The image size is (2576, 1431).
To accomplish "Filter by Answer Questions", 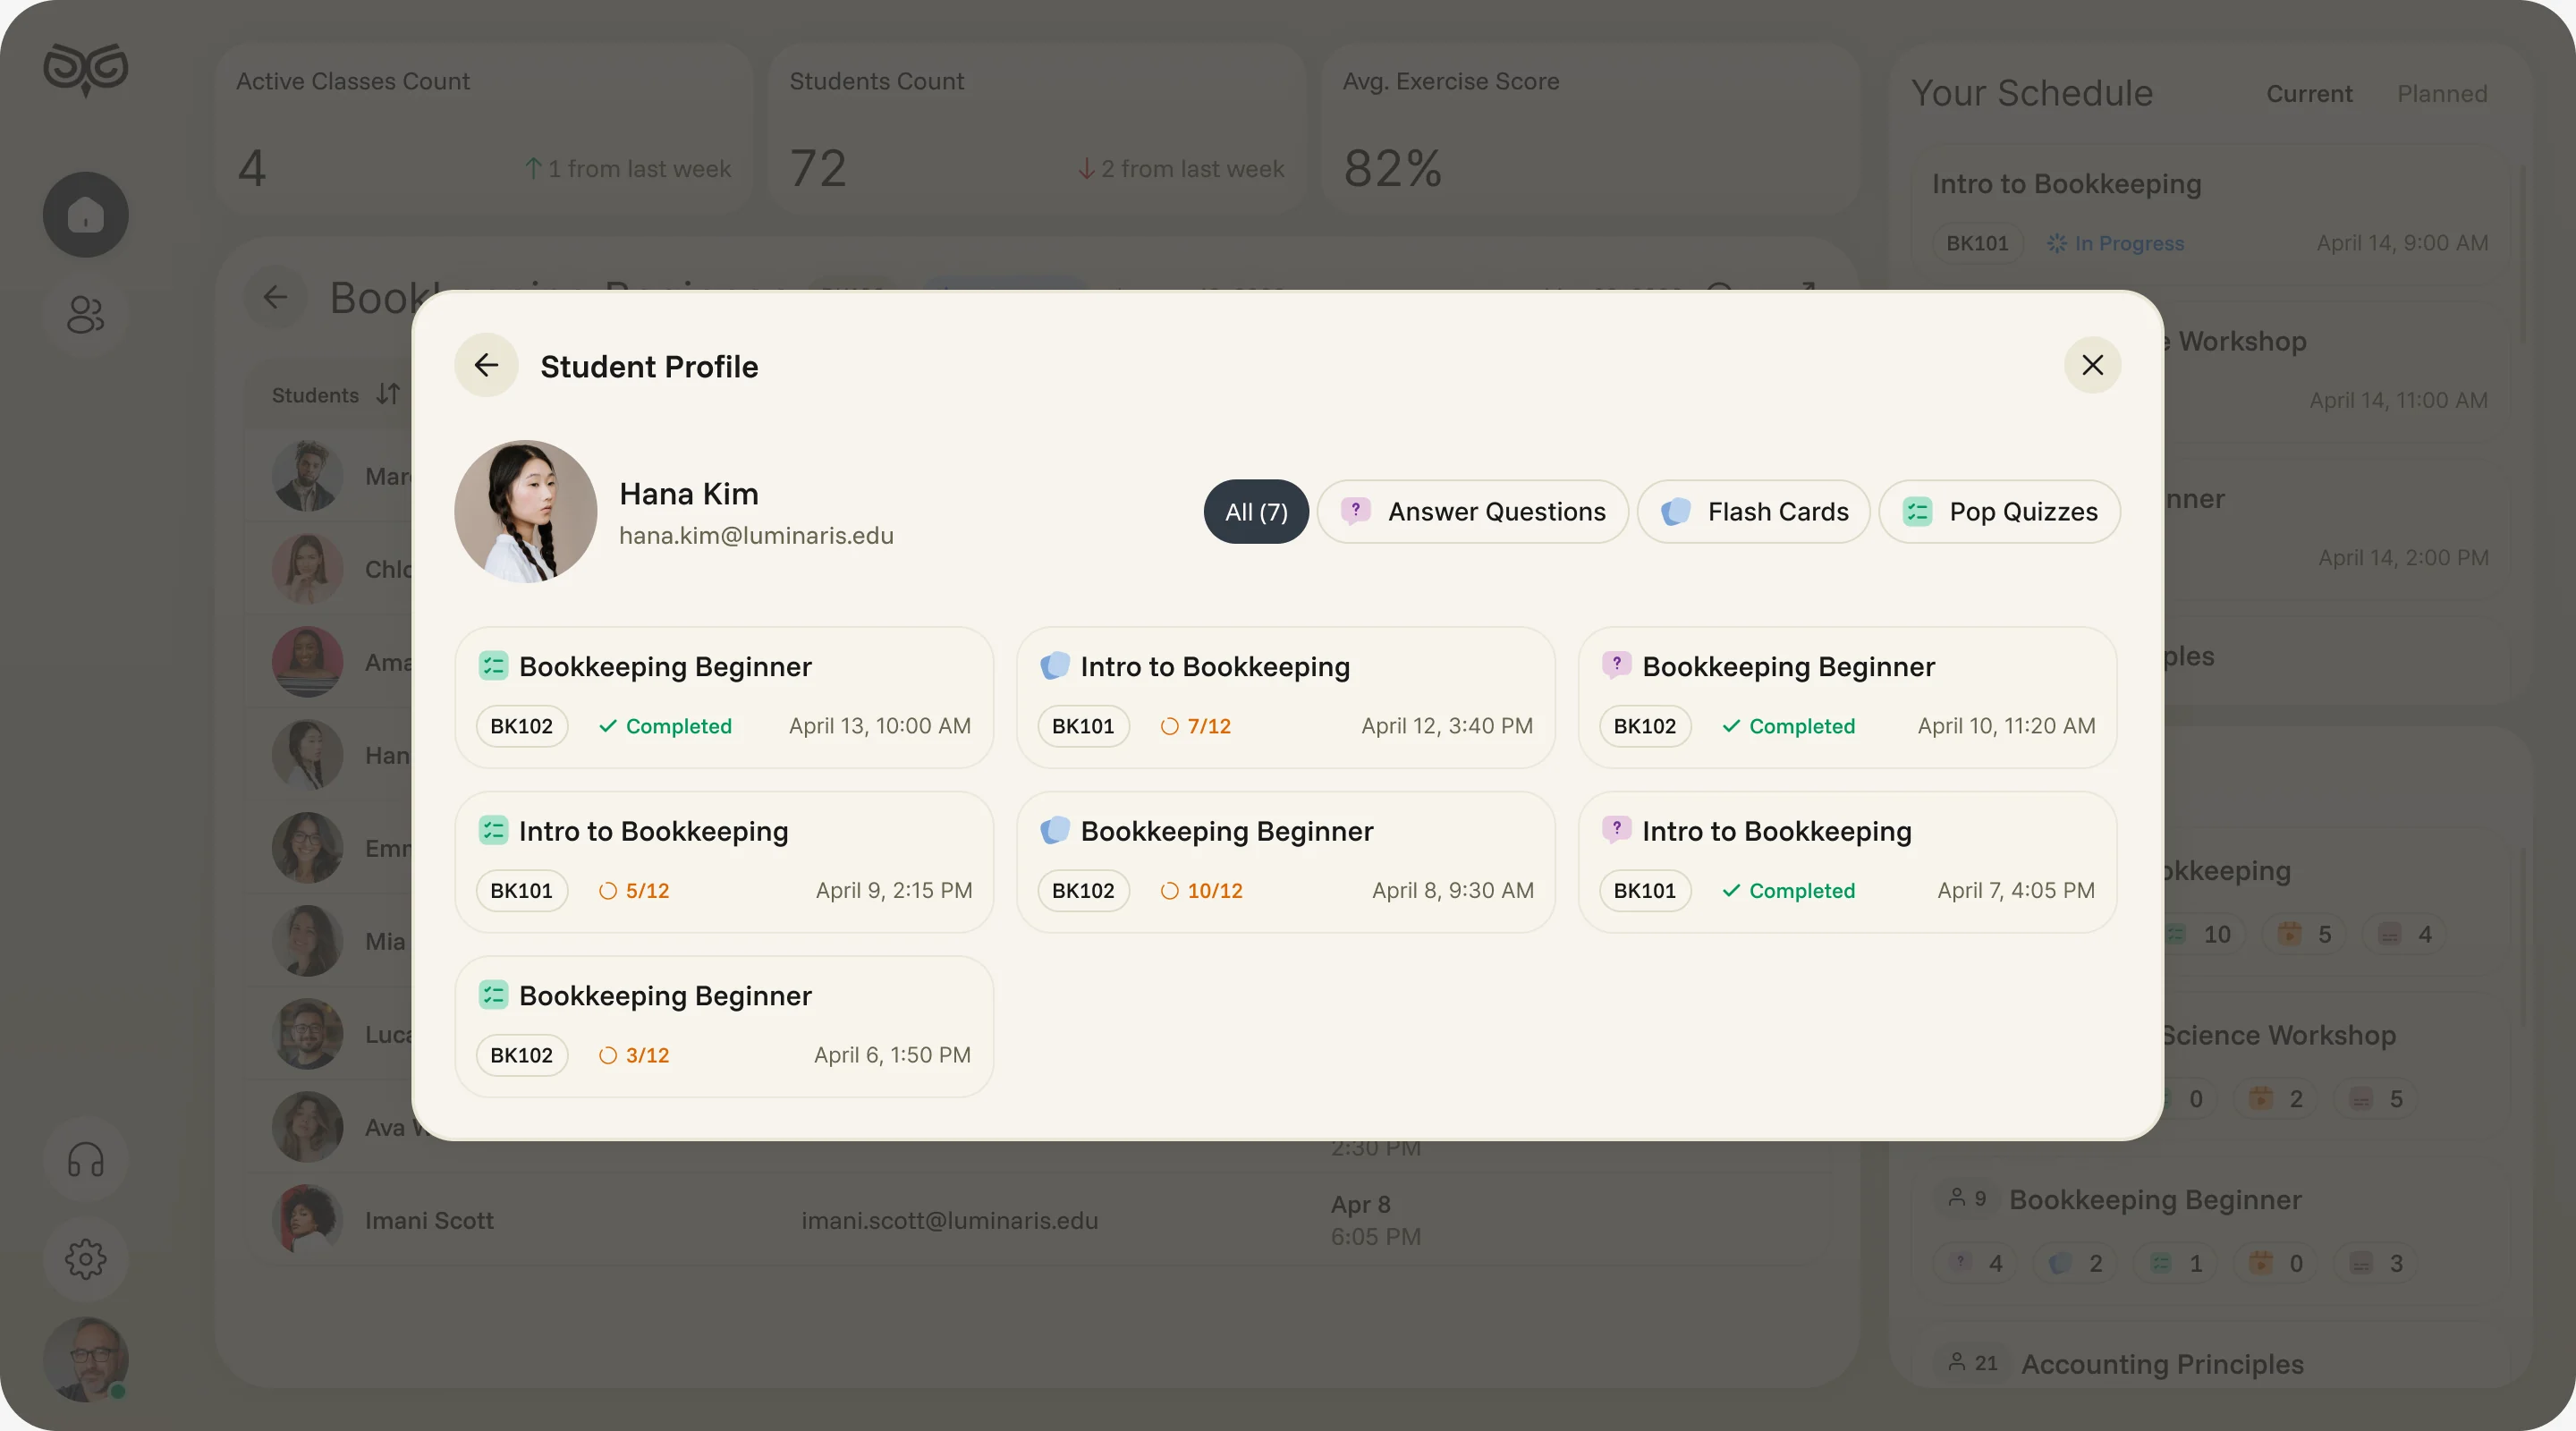I will pyautogui.click(x=1472, y=511).
